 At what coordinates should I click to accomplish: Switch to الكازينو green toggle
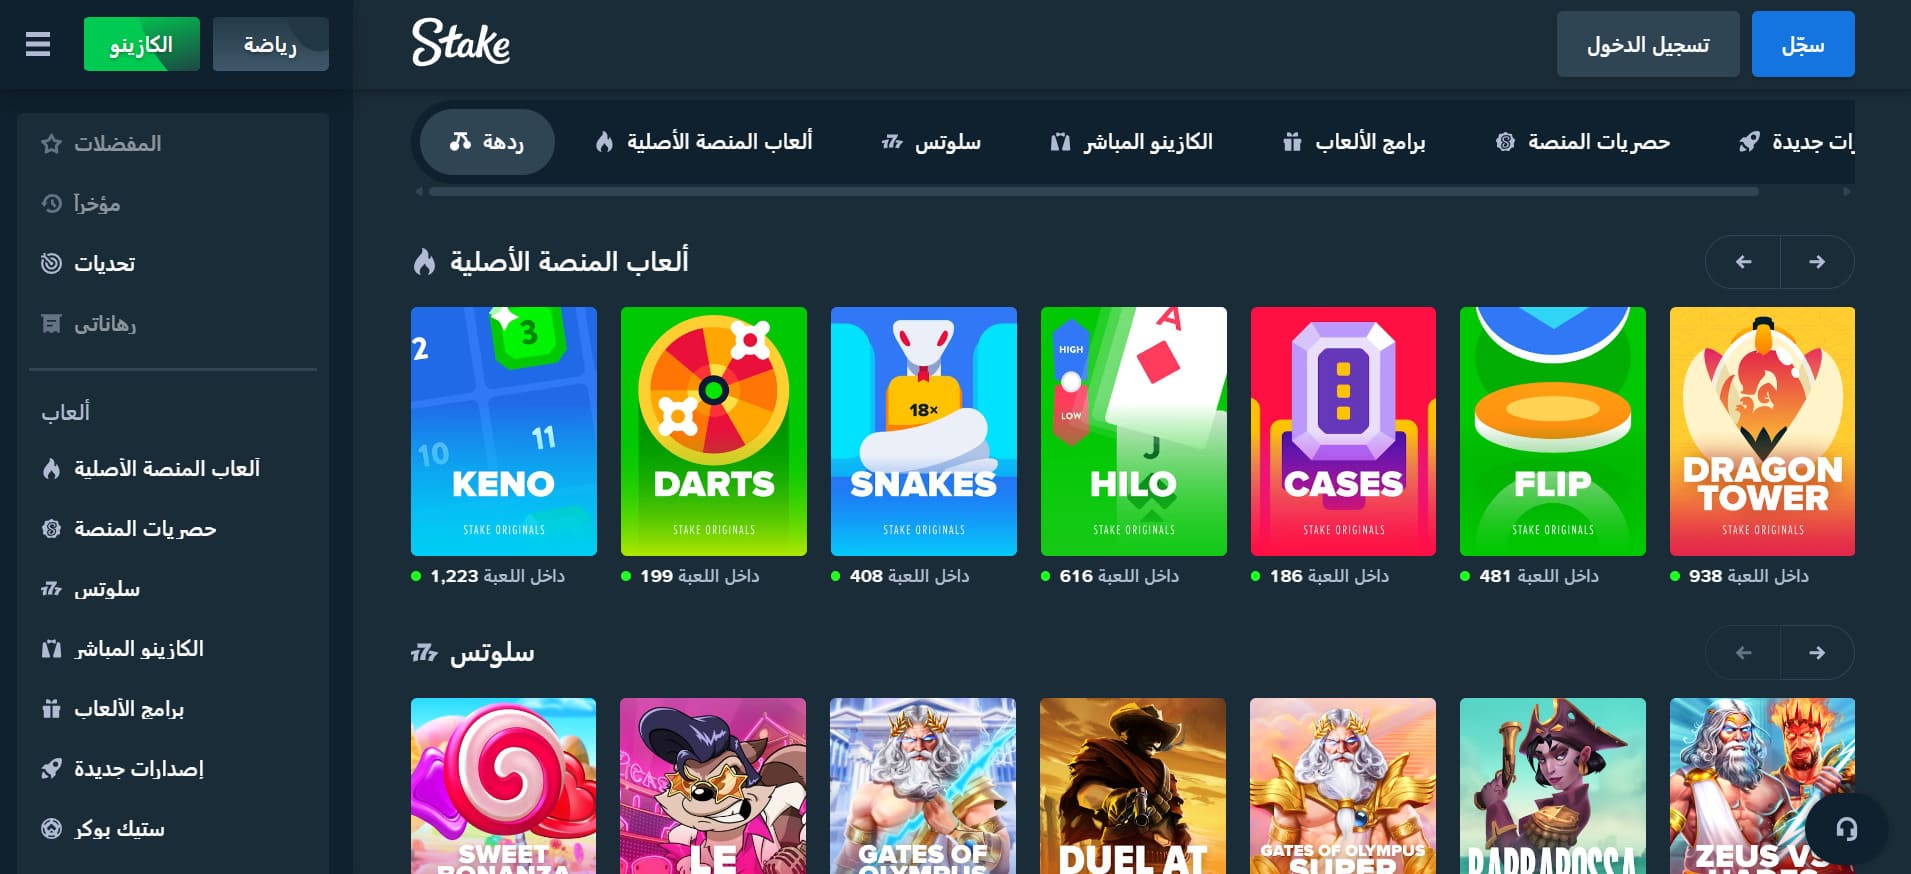click(142, 44)
